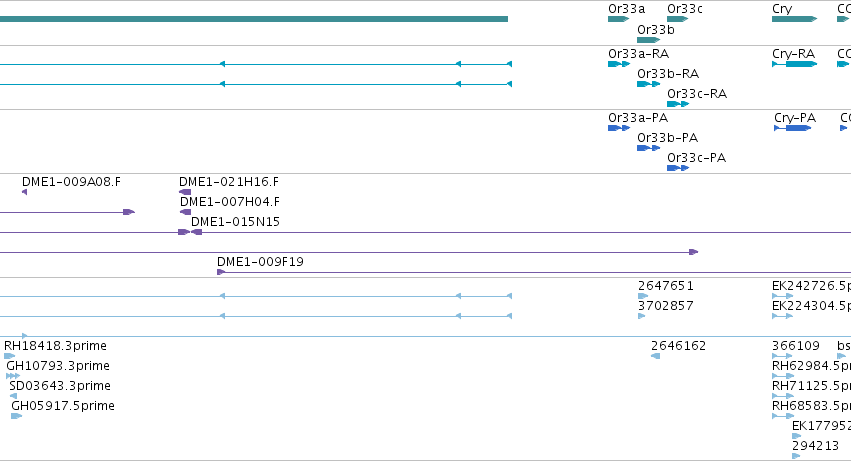Click the Or33b-PA protein label

click(x=667, y=138)
